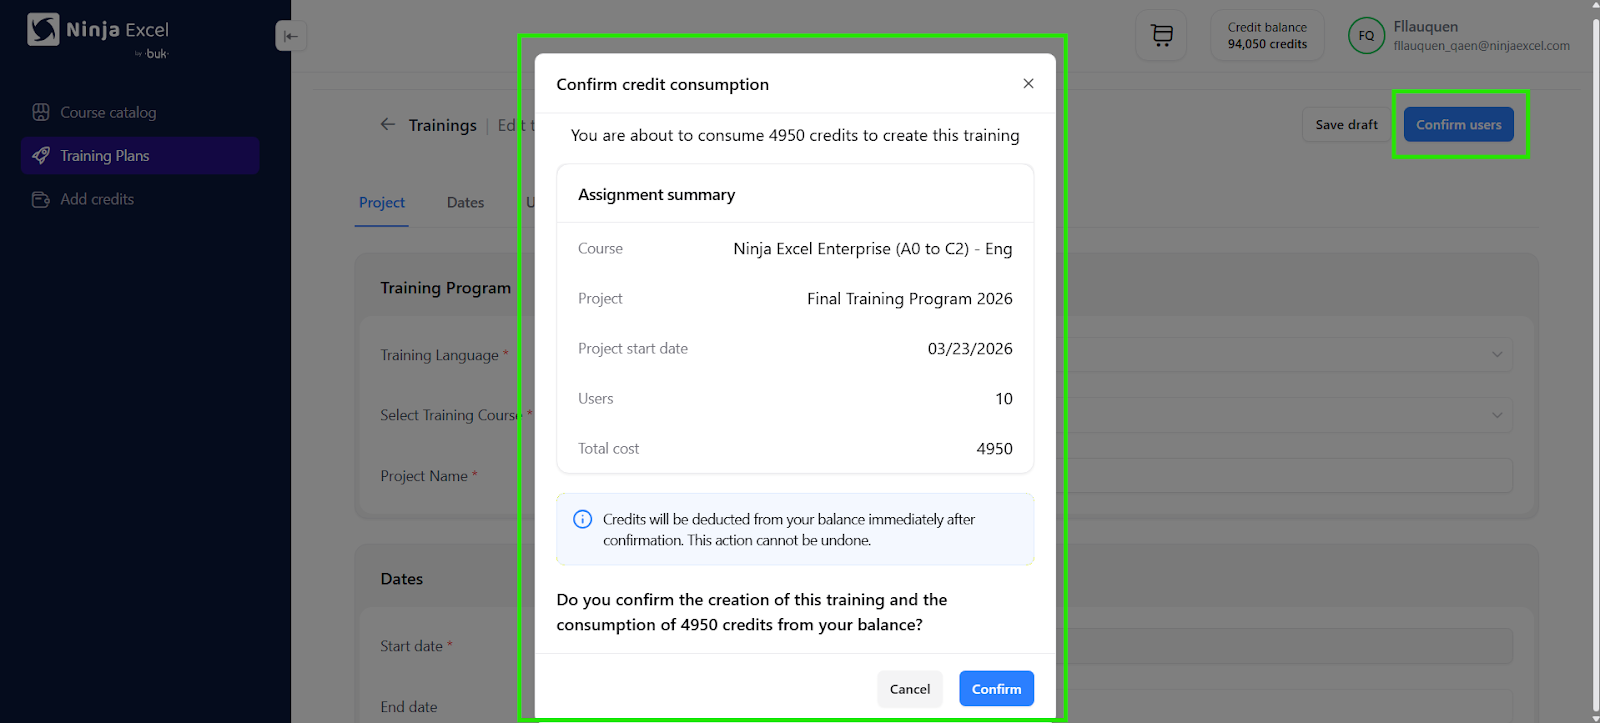Click the Fllauquen user name
This screenshot has width=1600, height=723.
point(1425,27)
